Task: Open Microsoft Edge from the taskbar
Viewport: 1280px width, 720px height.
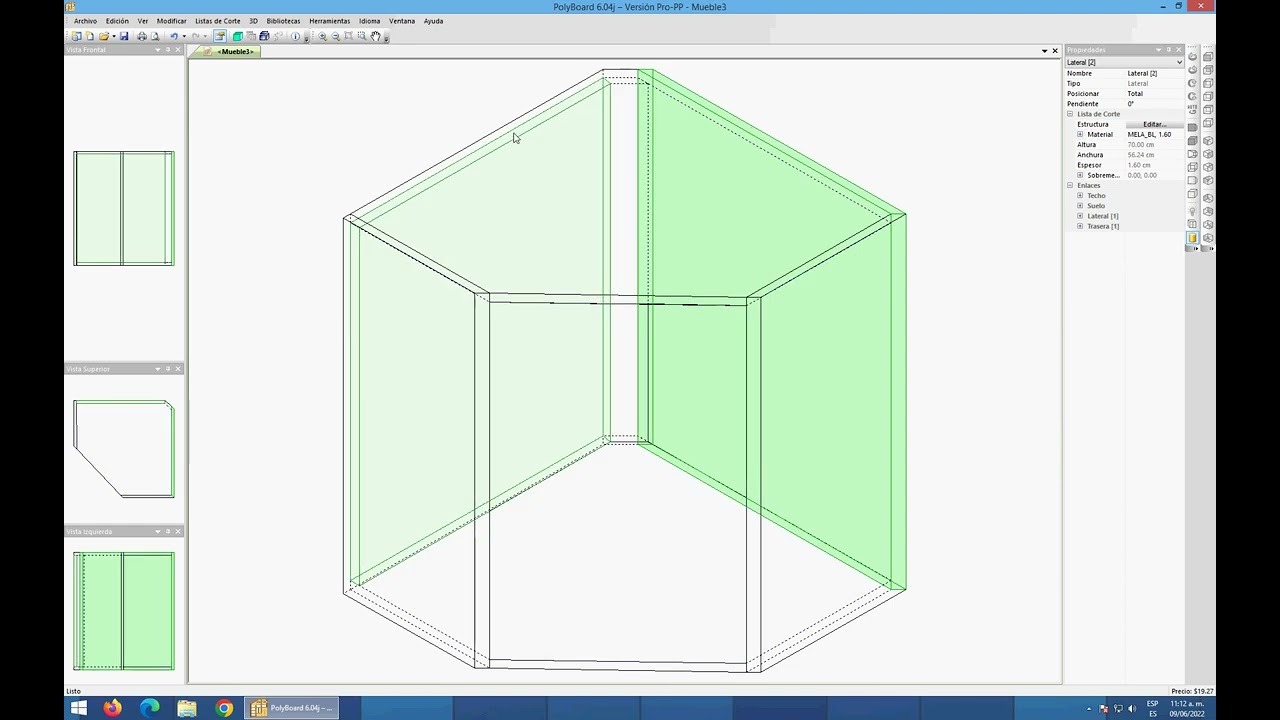Action: pos(149,708)
